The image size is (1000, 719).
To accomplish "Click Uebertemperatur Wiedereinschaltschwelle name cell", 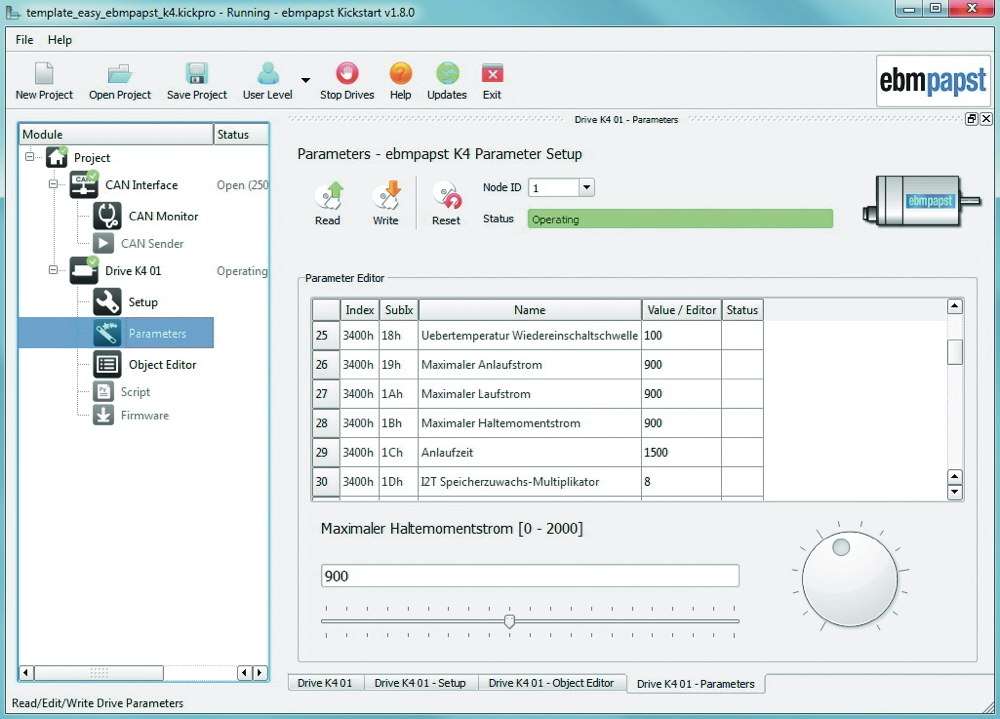I will click(530, 335).
